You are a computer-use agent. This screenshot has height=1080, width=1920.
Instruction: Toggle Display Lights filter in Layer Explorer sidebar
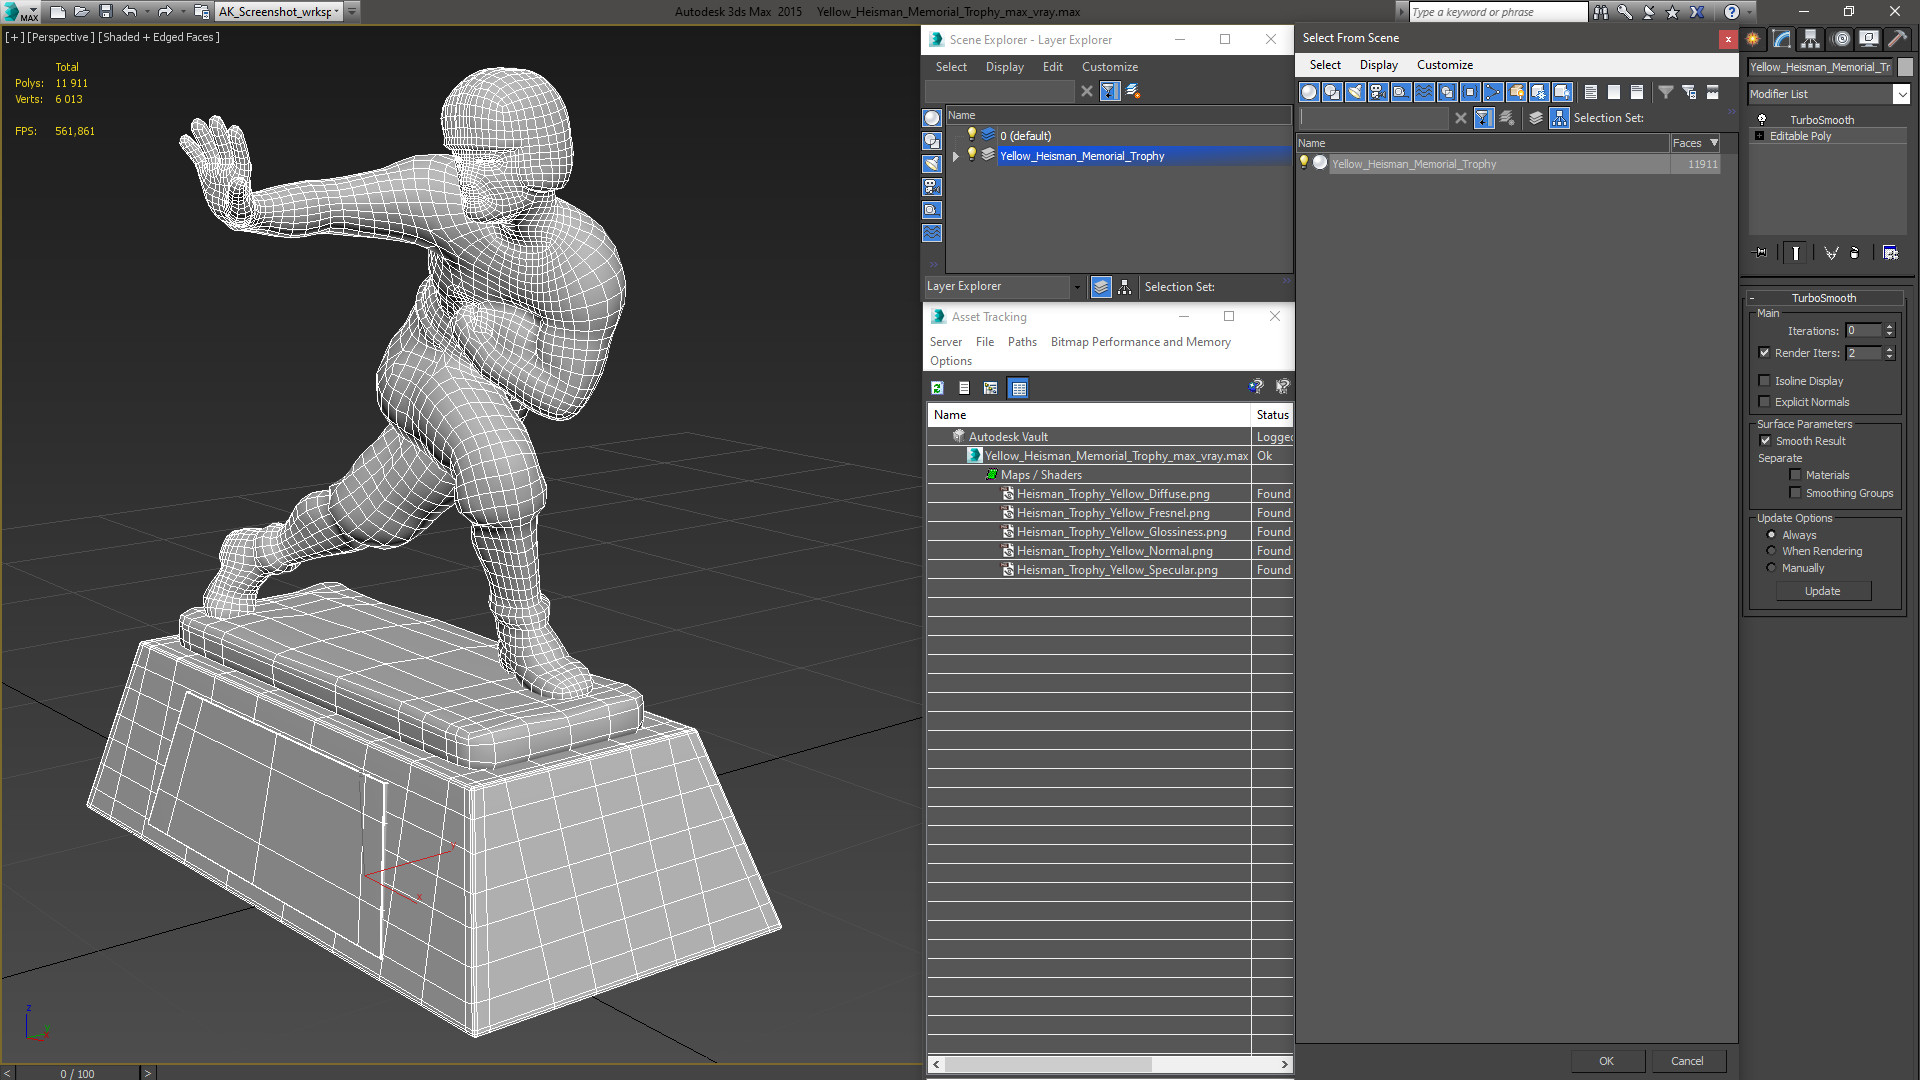(932, 164)
